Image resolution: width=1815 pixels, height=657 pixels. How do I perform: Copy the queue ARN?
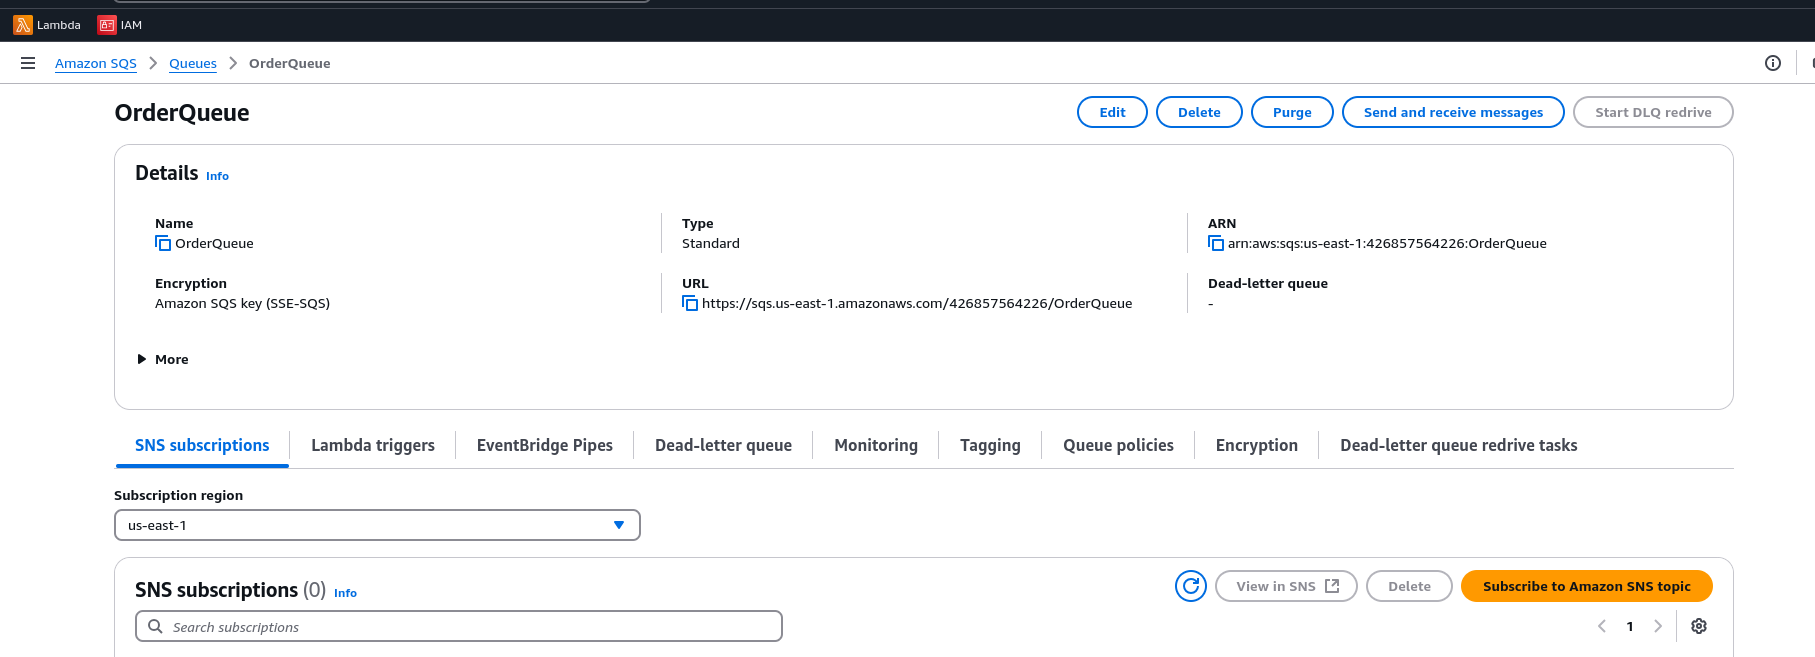click(1216, 243)
